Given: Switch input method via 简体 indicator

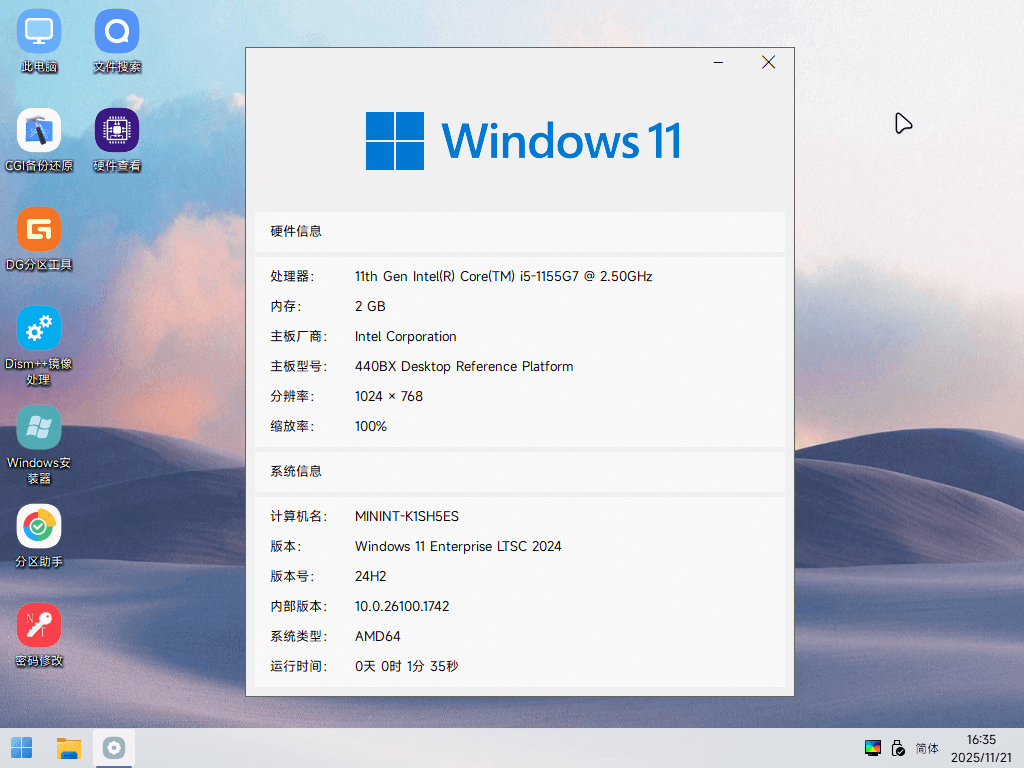Looking at the screenshot, I should 927,748.
